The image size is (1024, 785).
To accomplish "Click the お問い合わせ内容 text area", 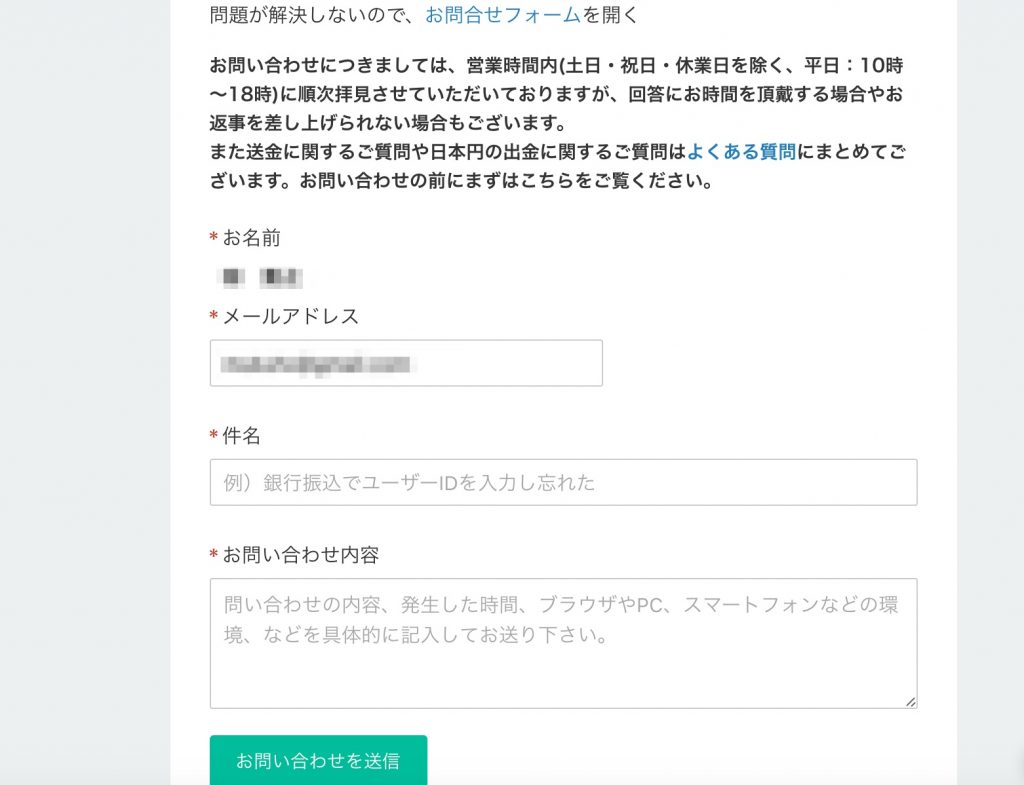I will tap(564, 643).
